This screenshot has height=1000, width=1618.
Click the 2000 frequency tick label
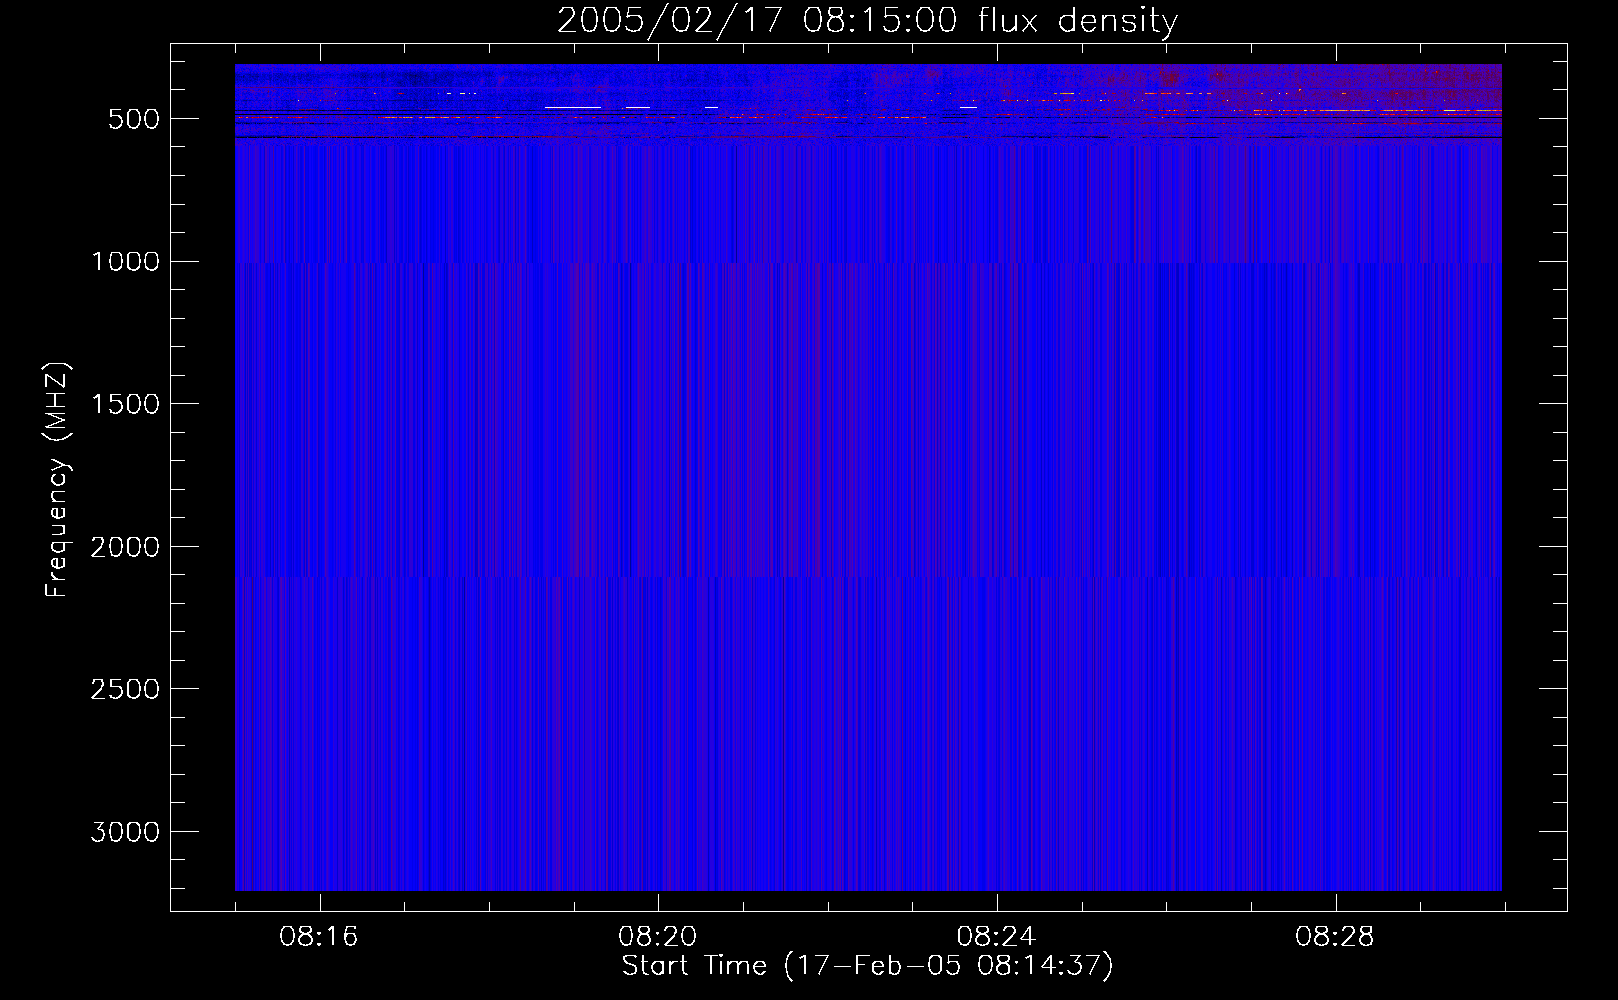pyautogui.click(x=125, y=548)
